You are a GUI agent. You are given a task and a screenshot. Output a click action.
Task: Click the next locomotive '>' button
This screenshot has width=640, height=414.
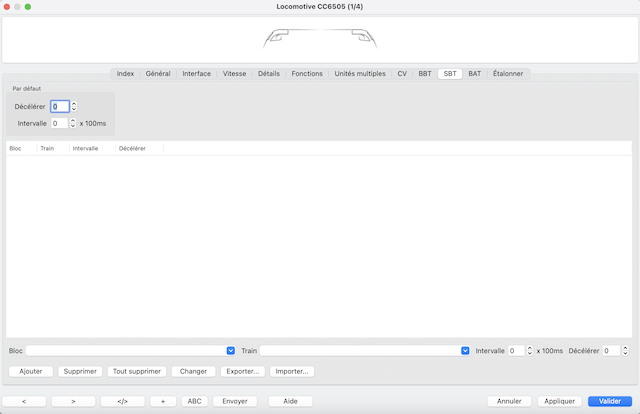coord(73,401)
